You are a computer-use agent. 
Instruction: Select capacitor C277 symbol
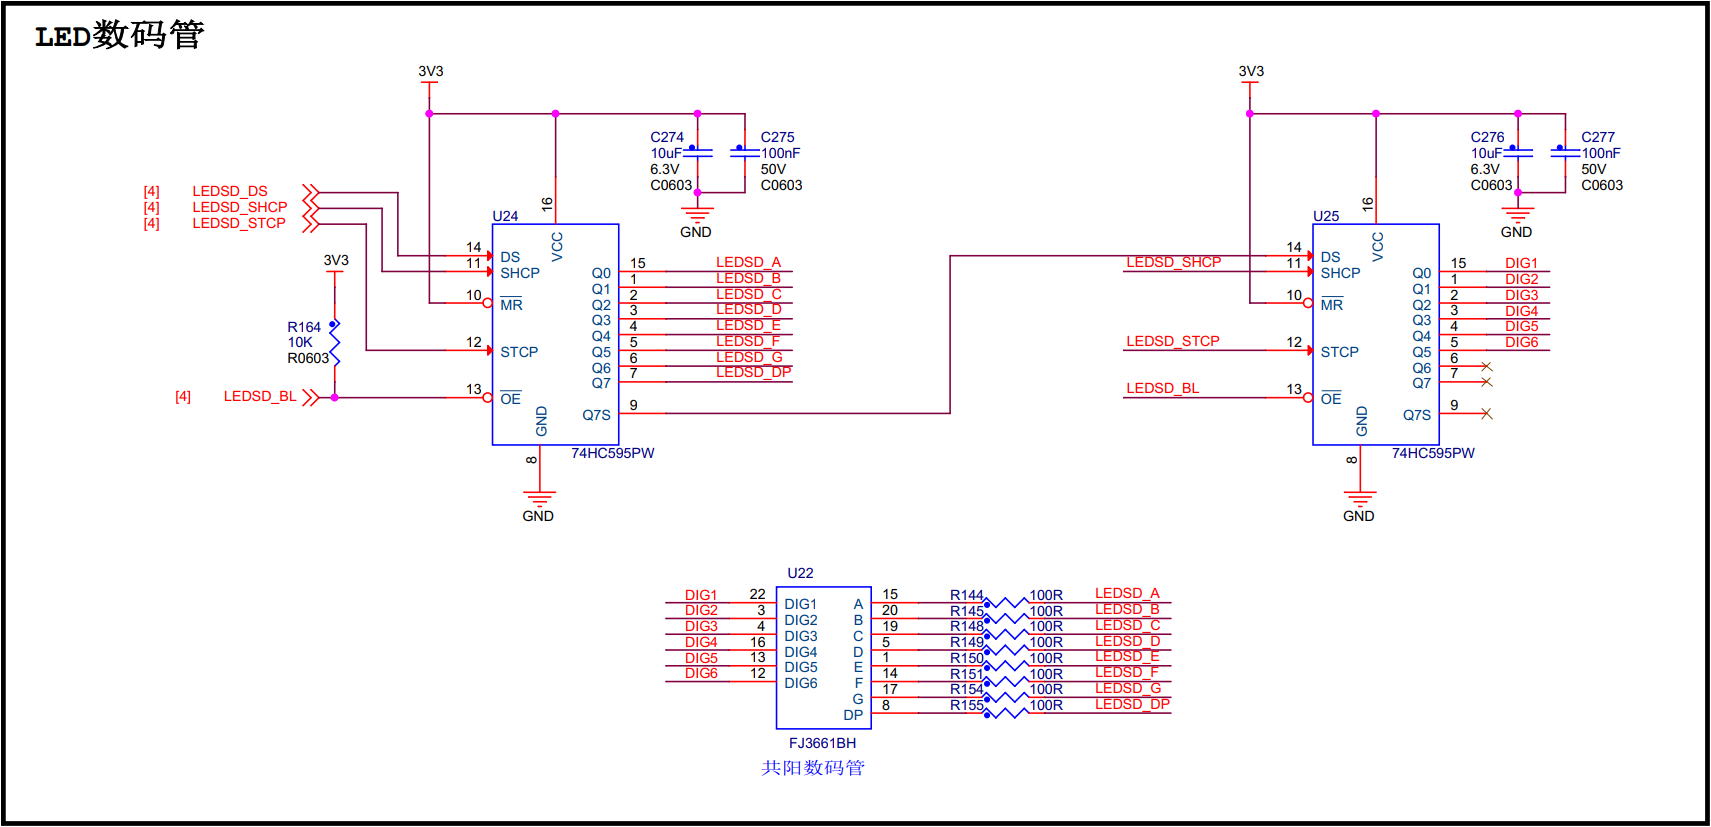point(1565,152)
